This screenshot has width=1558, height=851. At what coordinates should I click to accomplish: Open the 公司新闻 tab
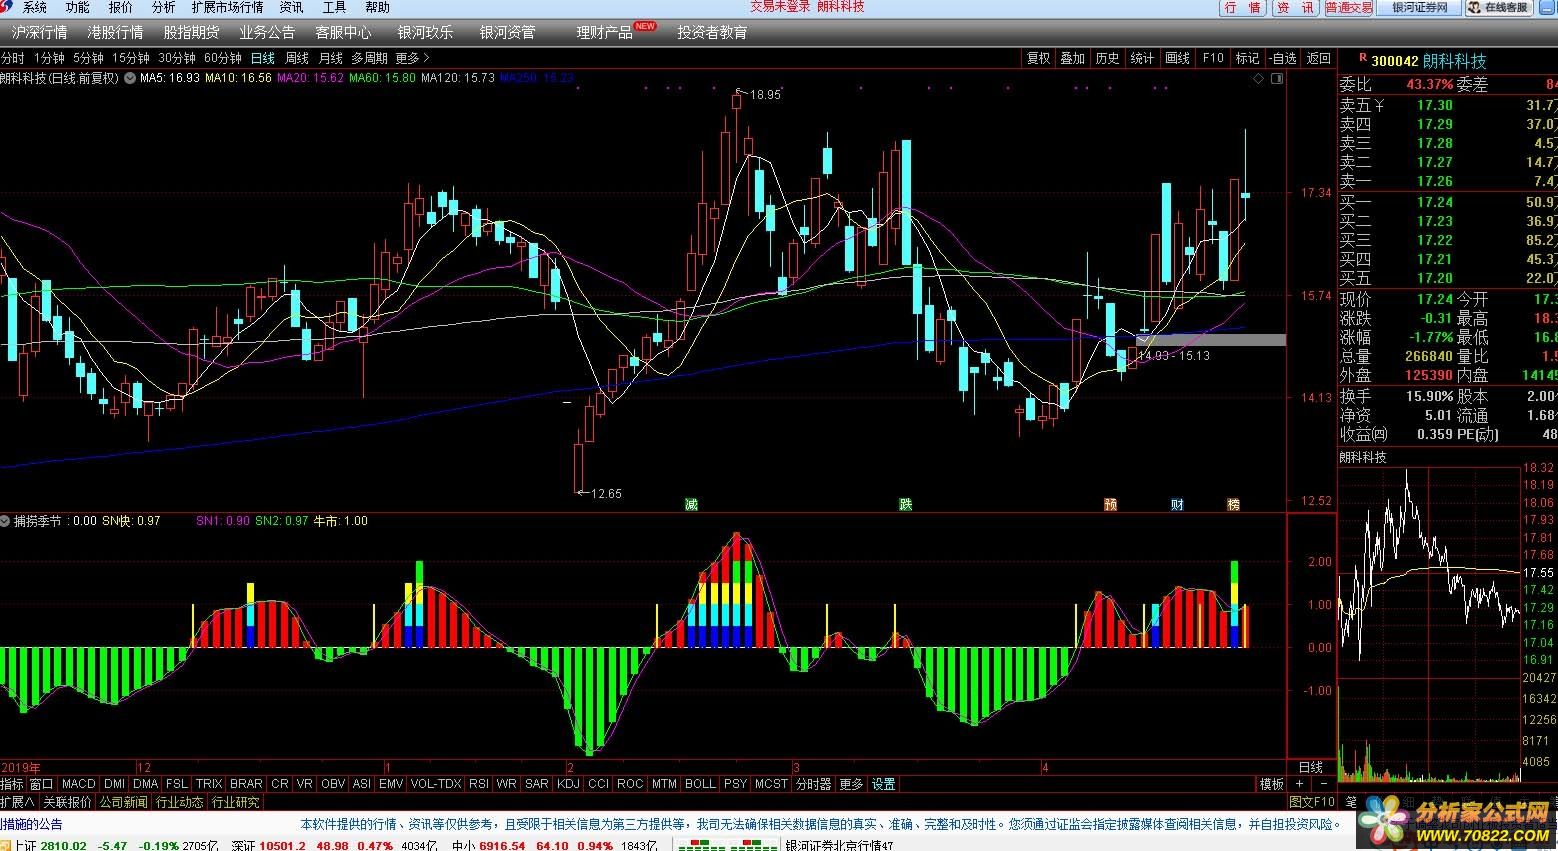coord(124,802)
